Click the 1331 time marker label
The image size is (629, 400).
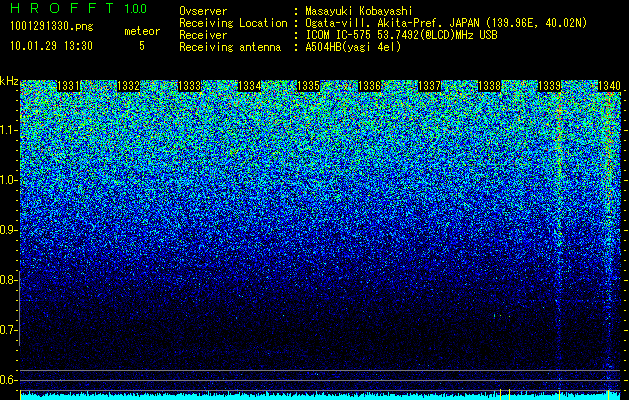pyautogui.click(x=69, y=86)
